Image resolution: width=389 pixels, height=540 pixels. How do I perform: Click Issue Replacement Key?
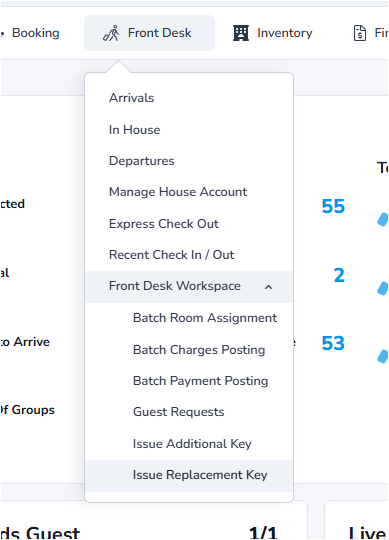[200, 475]
